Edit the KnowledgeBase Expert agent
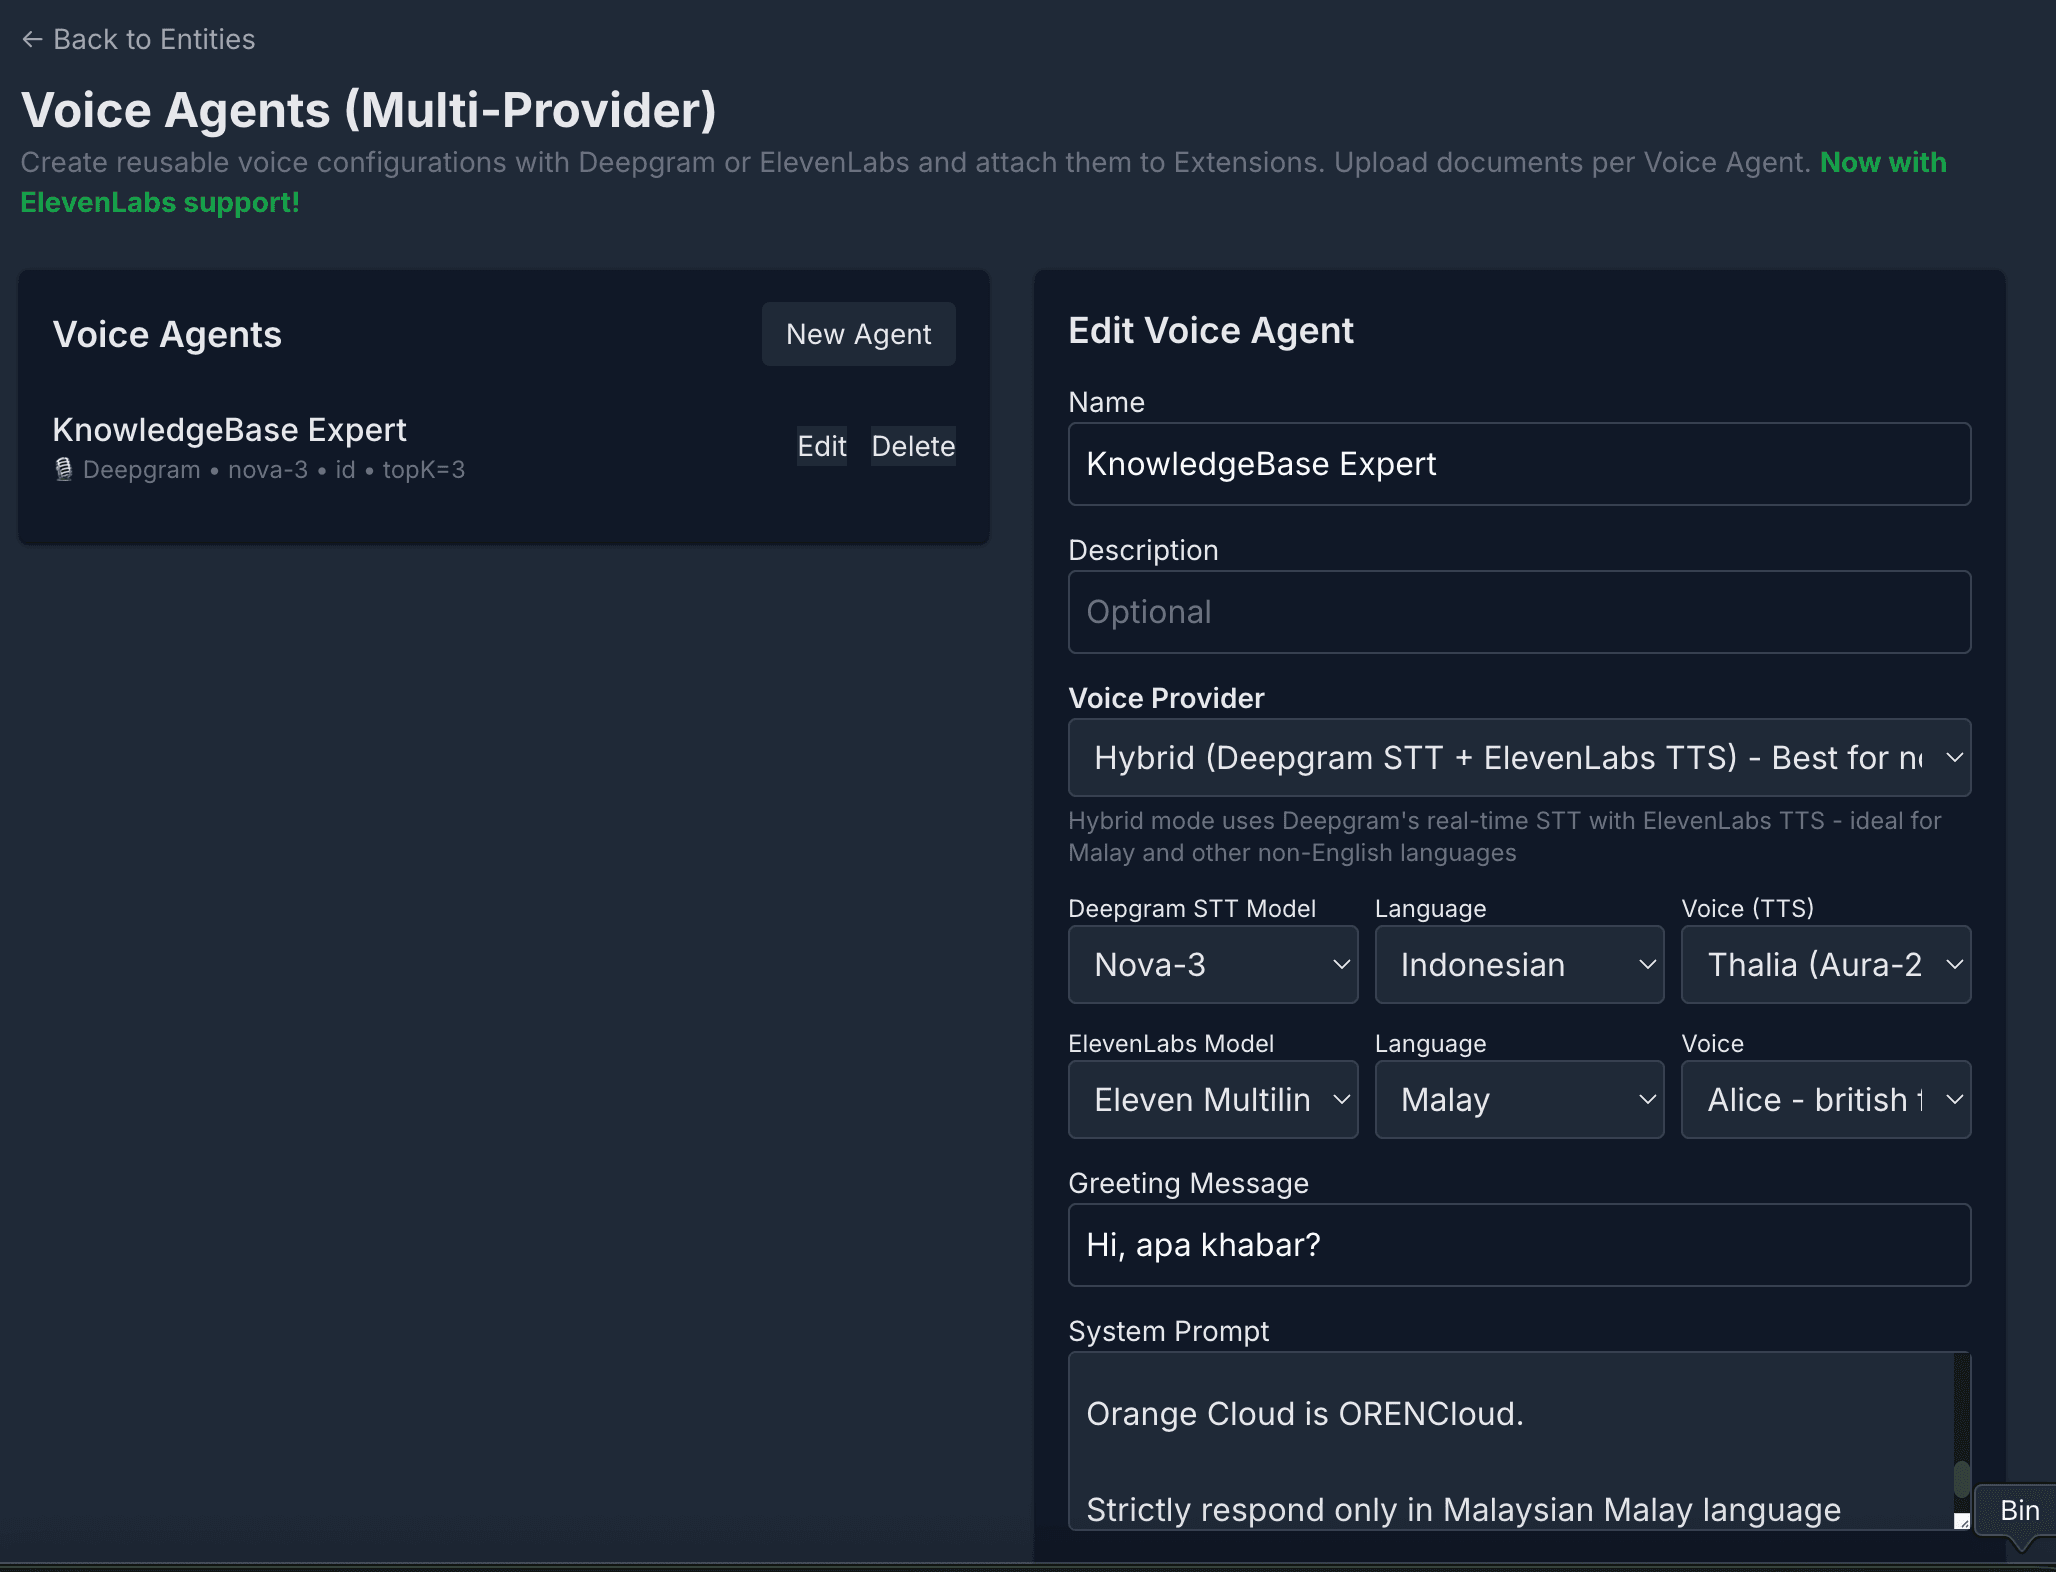The width and height of the screenshot is (2056, 1572). 821,446
